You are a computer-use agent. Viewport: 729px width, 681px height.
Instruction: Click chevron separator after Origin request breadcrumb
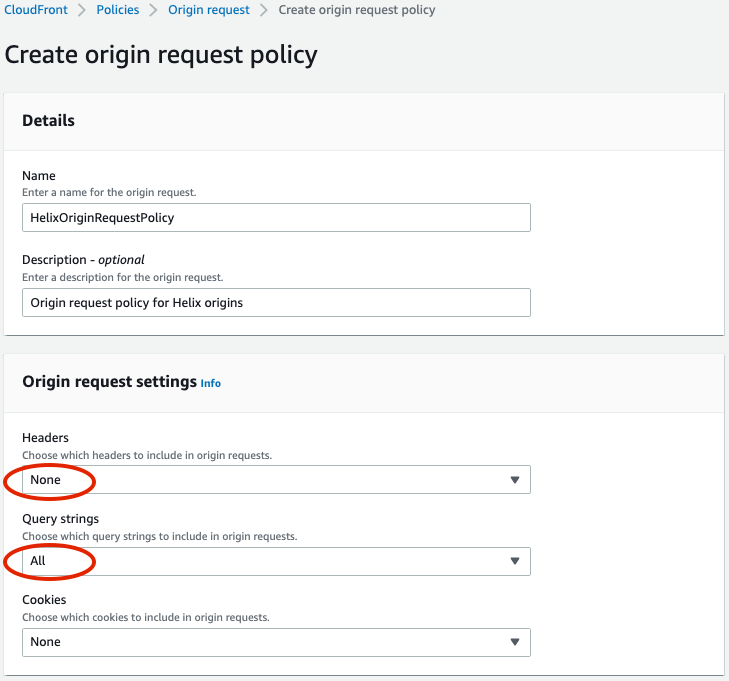[264, 10]
